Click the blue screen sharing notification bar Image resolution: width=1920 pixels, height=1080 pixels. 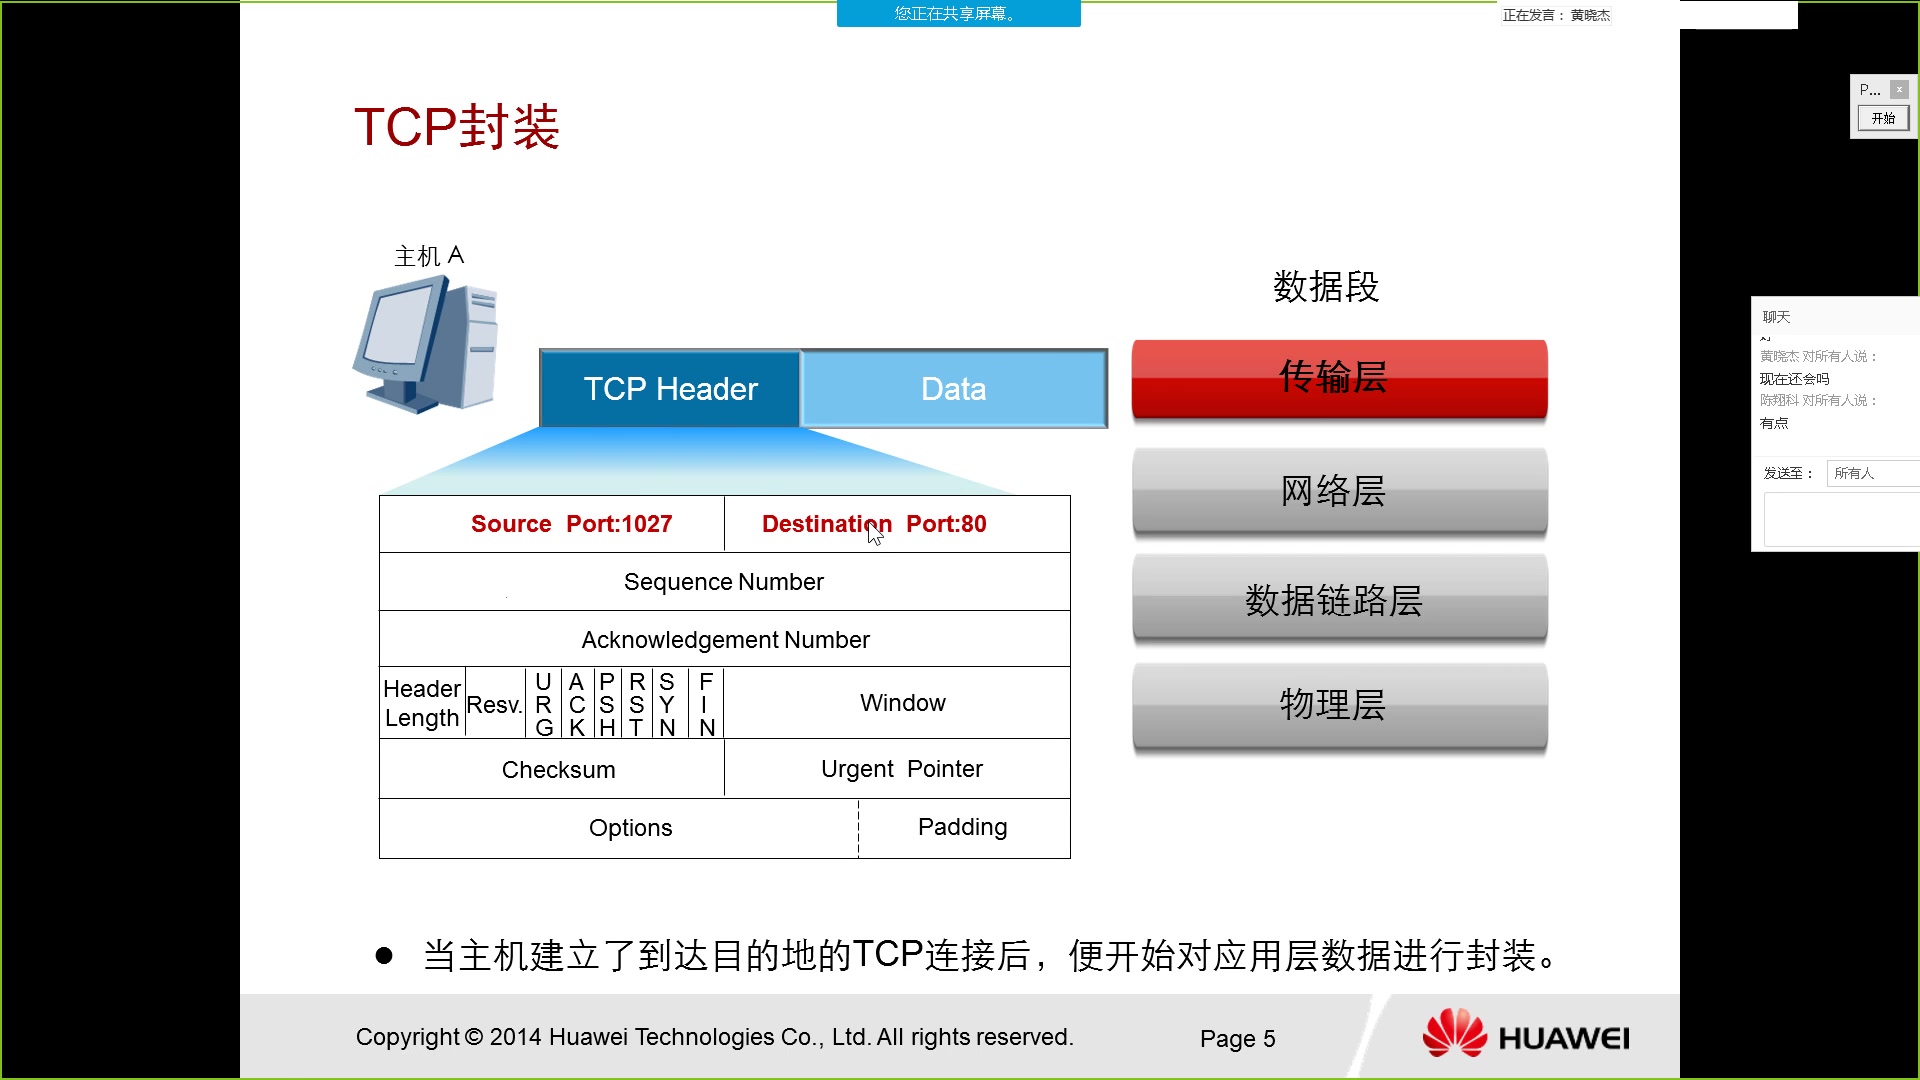click(958, 14)
